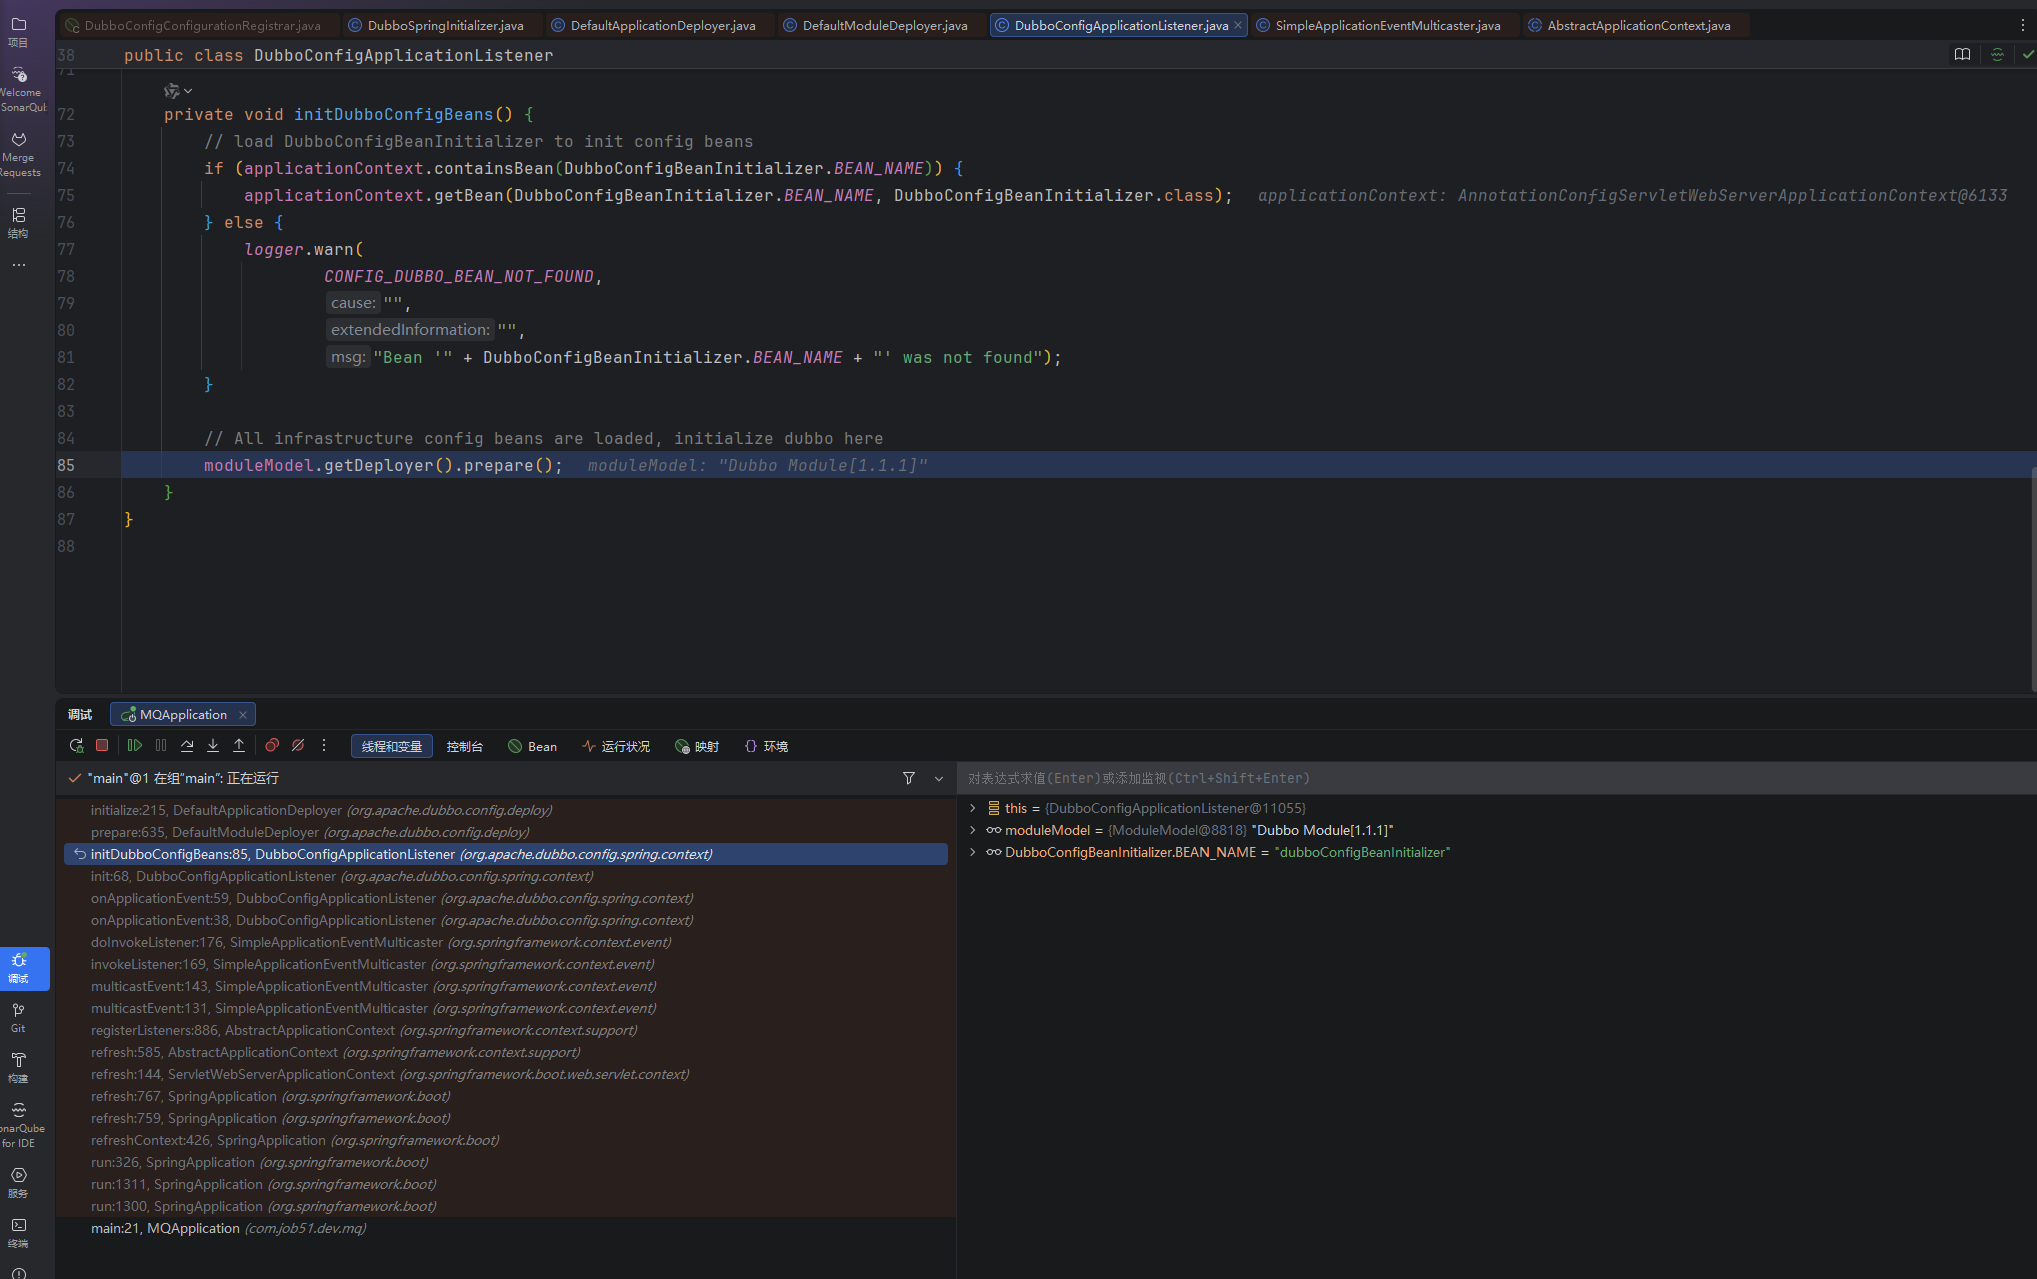
Task: Open the thread selector dropdown chevron
Action: pyautogui.click(x=938, y=778)
